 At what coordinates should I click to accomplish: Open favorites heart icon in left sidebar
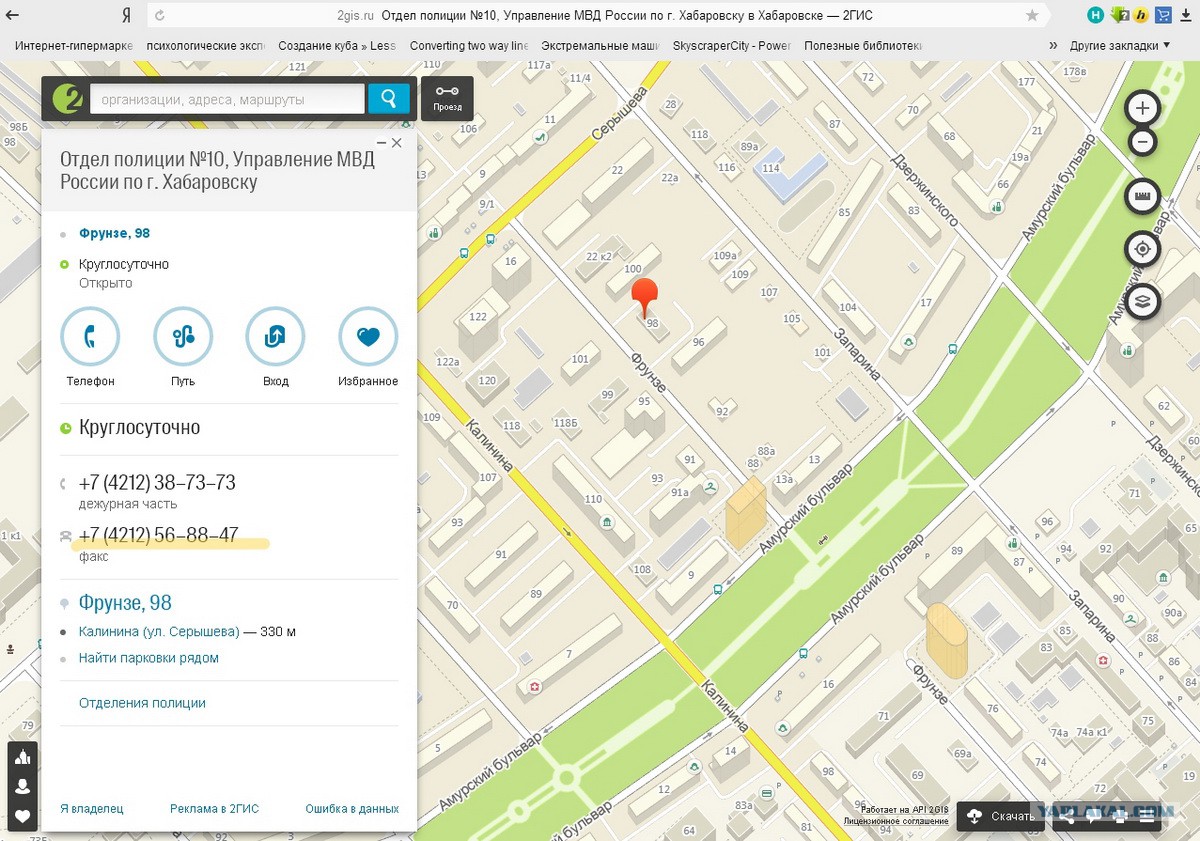(x=22, y=816)
